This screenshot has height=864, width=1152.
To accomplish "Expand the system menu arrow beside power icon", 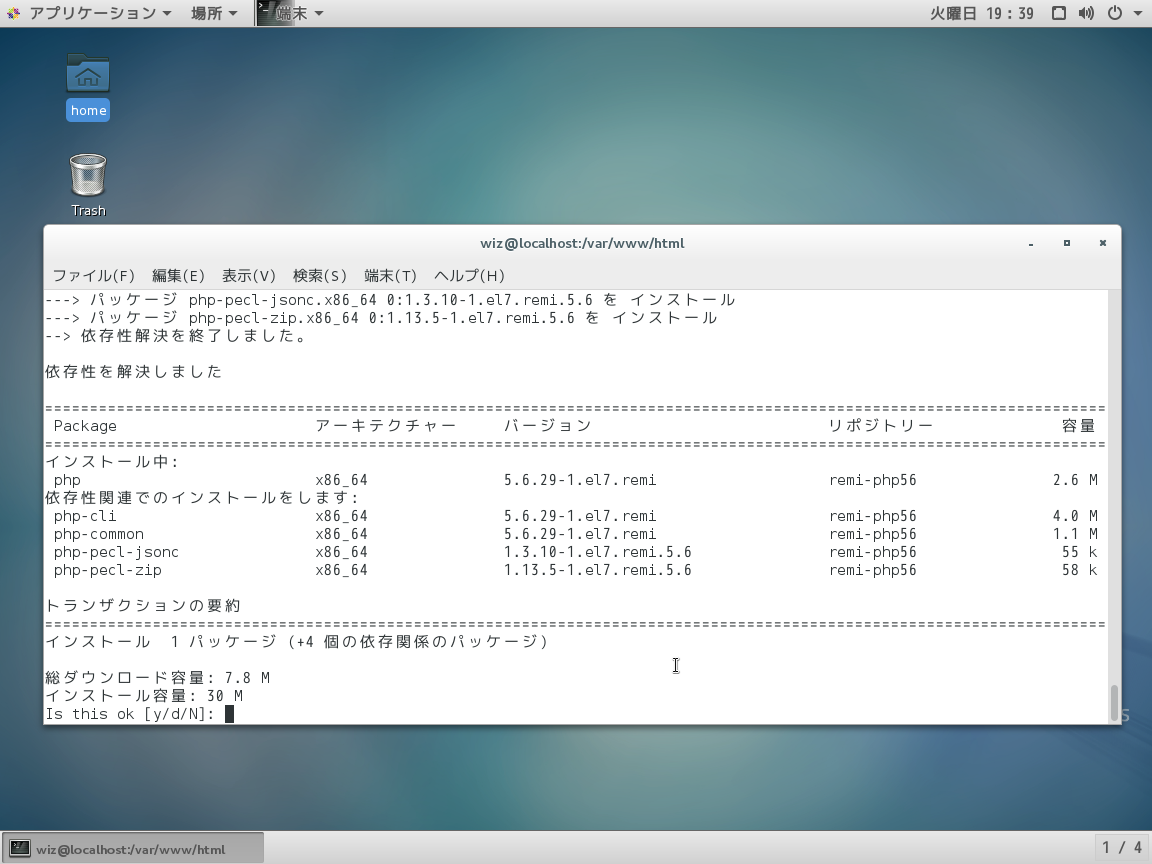I will tap(1137, 13).
